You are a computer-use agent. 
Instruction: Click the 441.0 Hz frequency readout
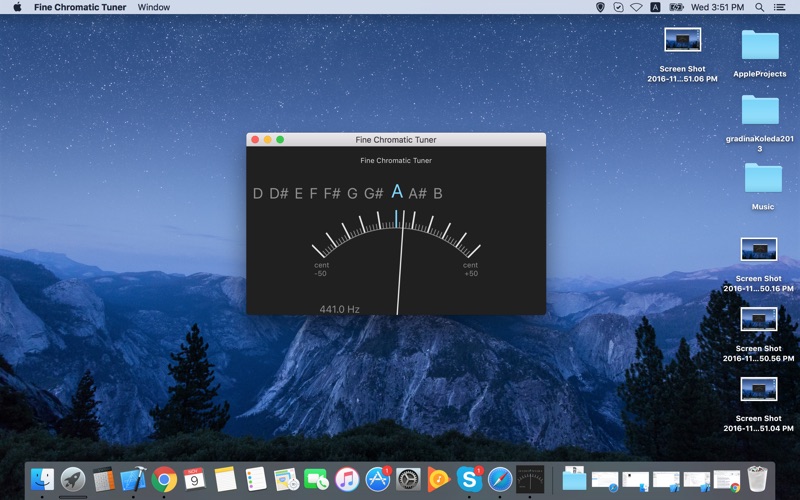(339, 309)
